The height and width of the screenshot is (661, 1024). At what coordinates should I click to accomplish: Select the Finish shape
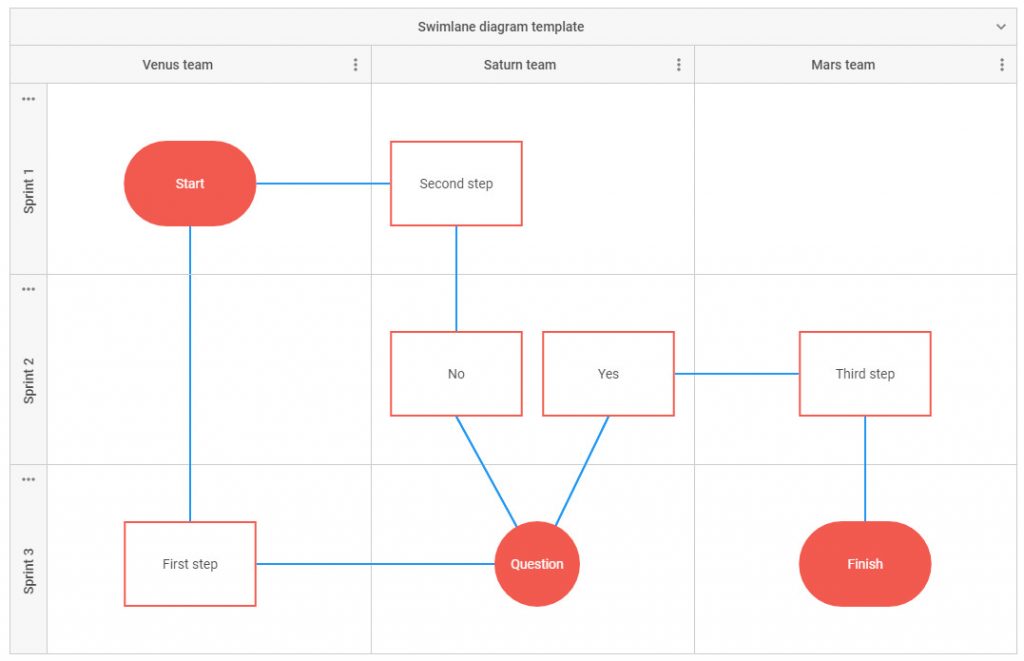(864, 564)
